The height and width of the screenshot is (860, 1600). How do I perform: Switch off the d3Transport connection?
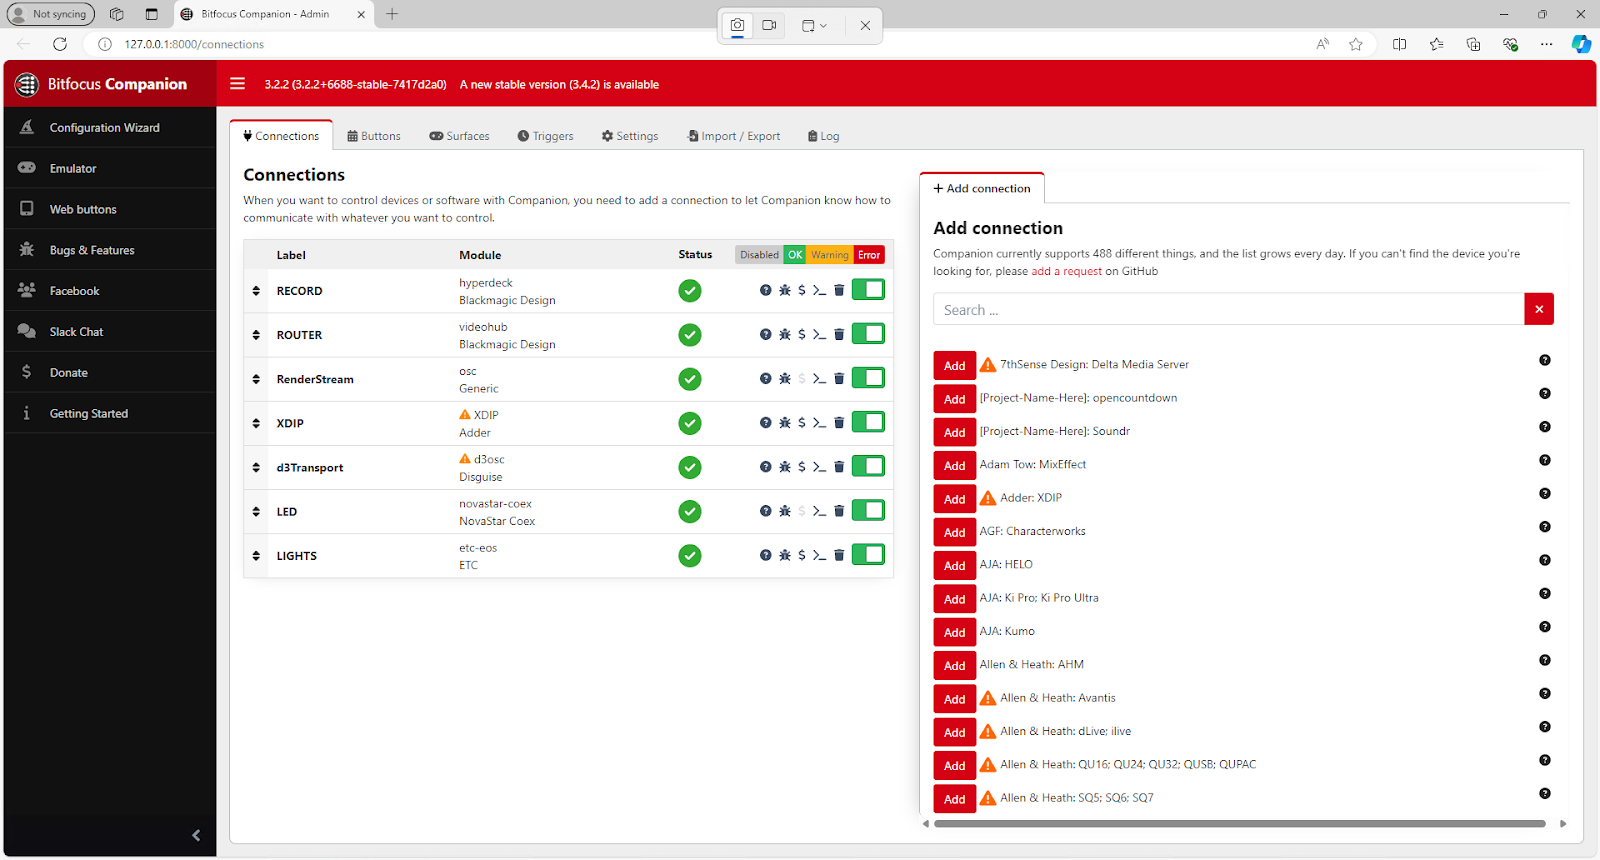click(868, 466)
